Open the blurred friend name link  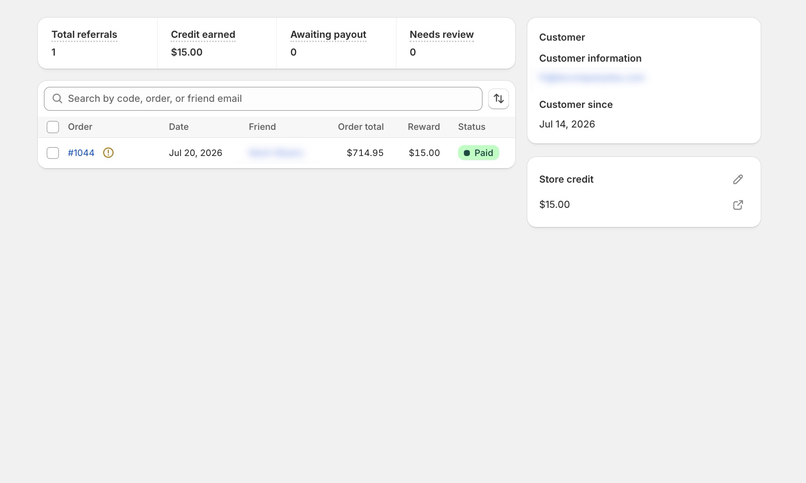(x=276, y=153)
